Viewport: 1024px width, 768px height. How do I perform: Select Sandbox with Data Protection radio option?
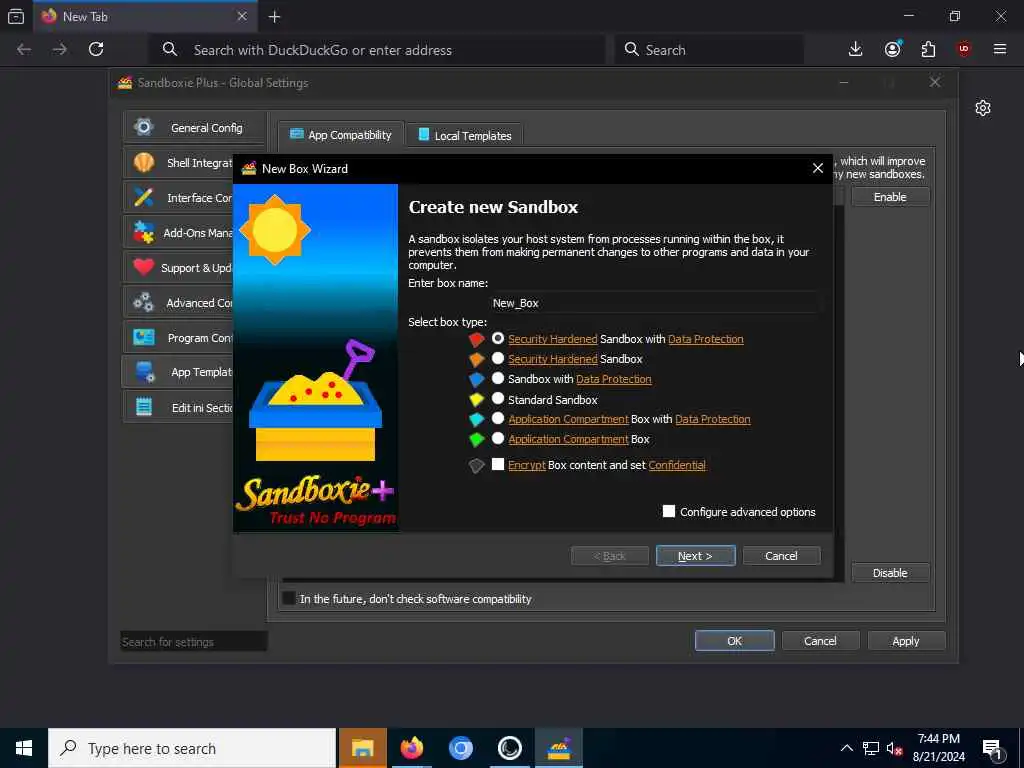pos(498,379)
